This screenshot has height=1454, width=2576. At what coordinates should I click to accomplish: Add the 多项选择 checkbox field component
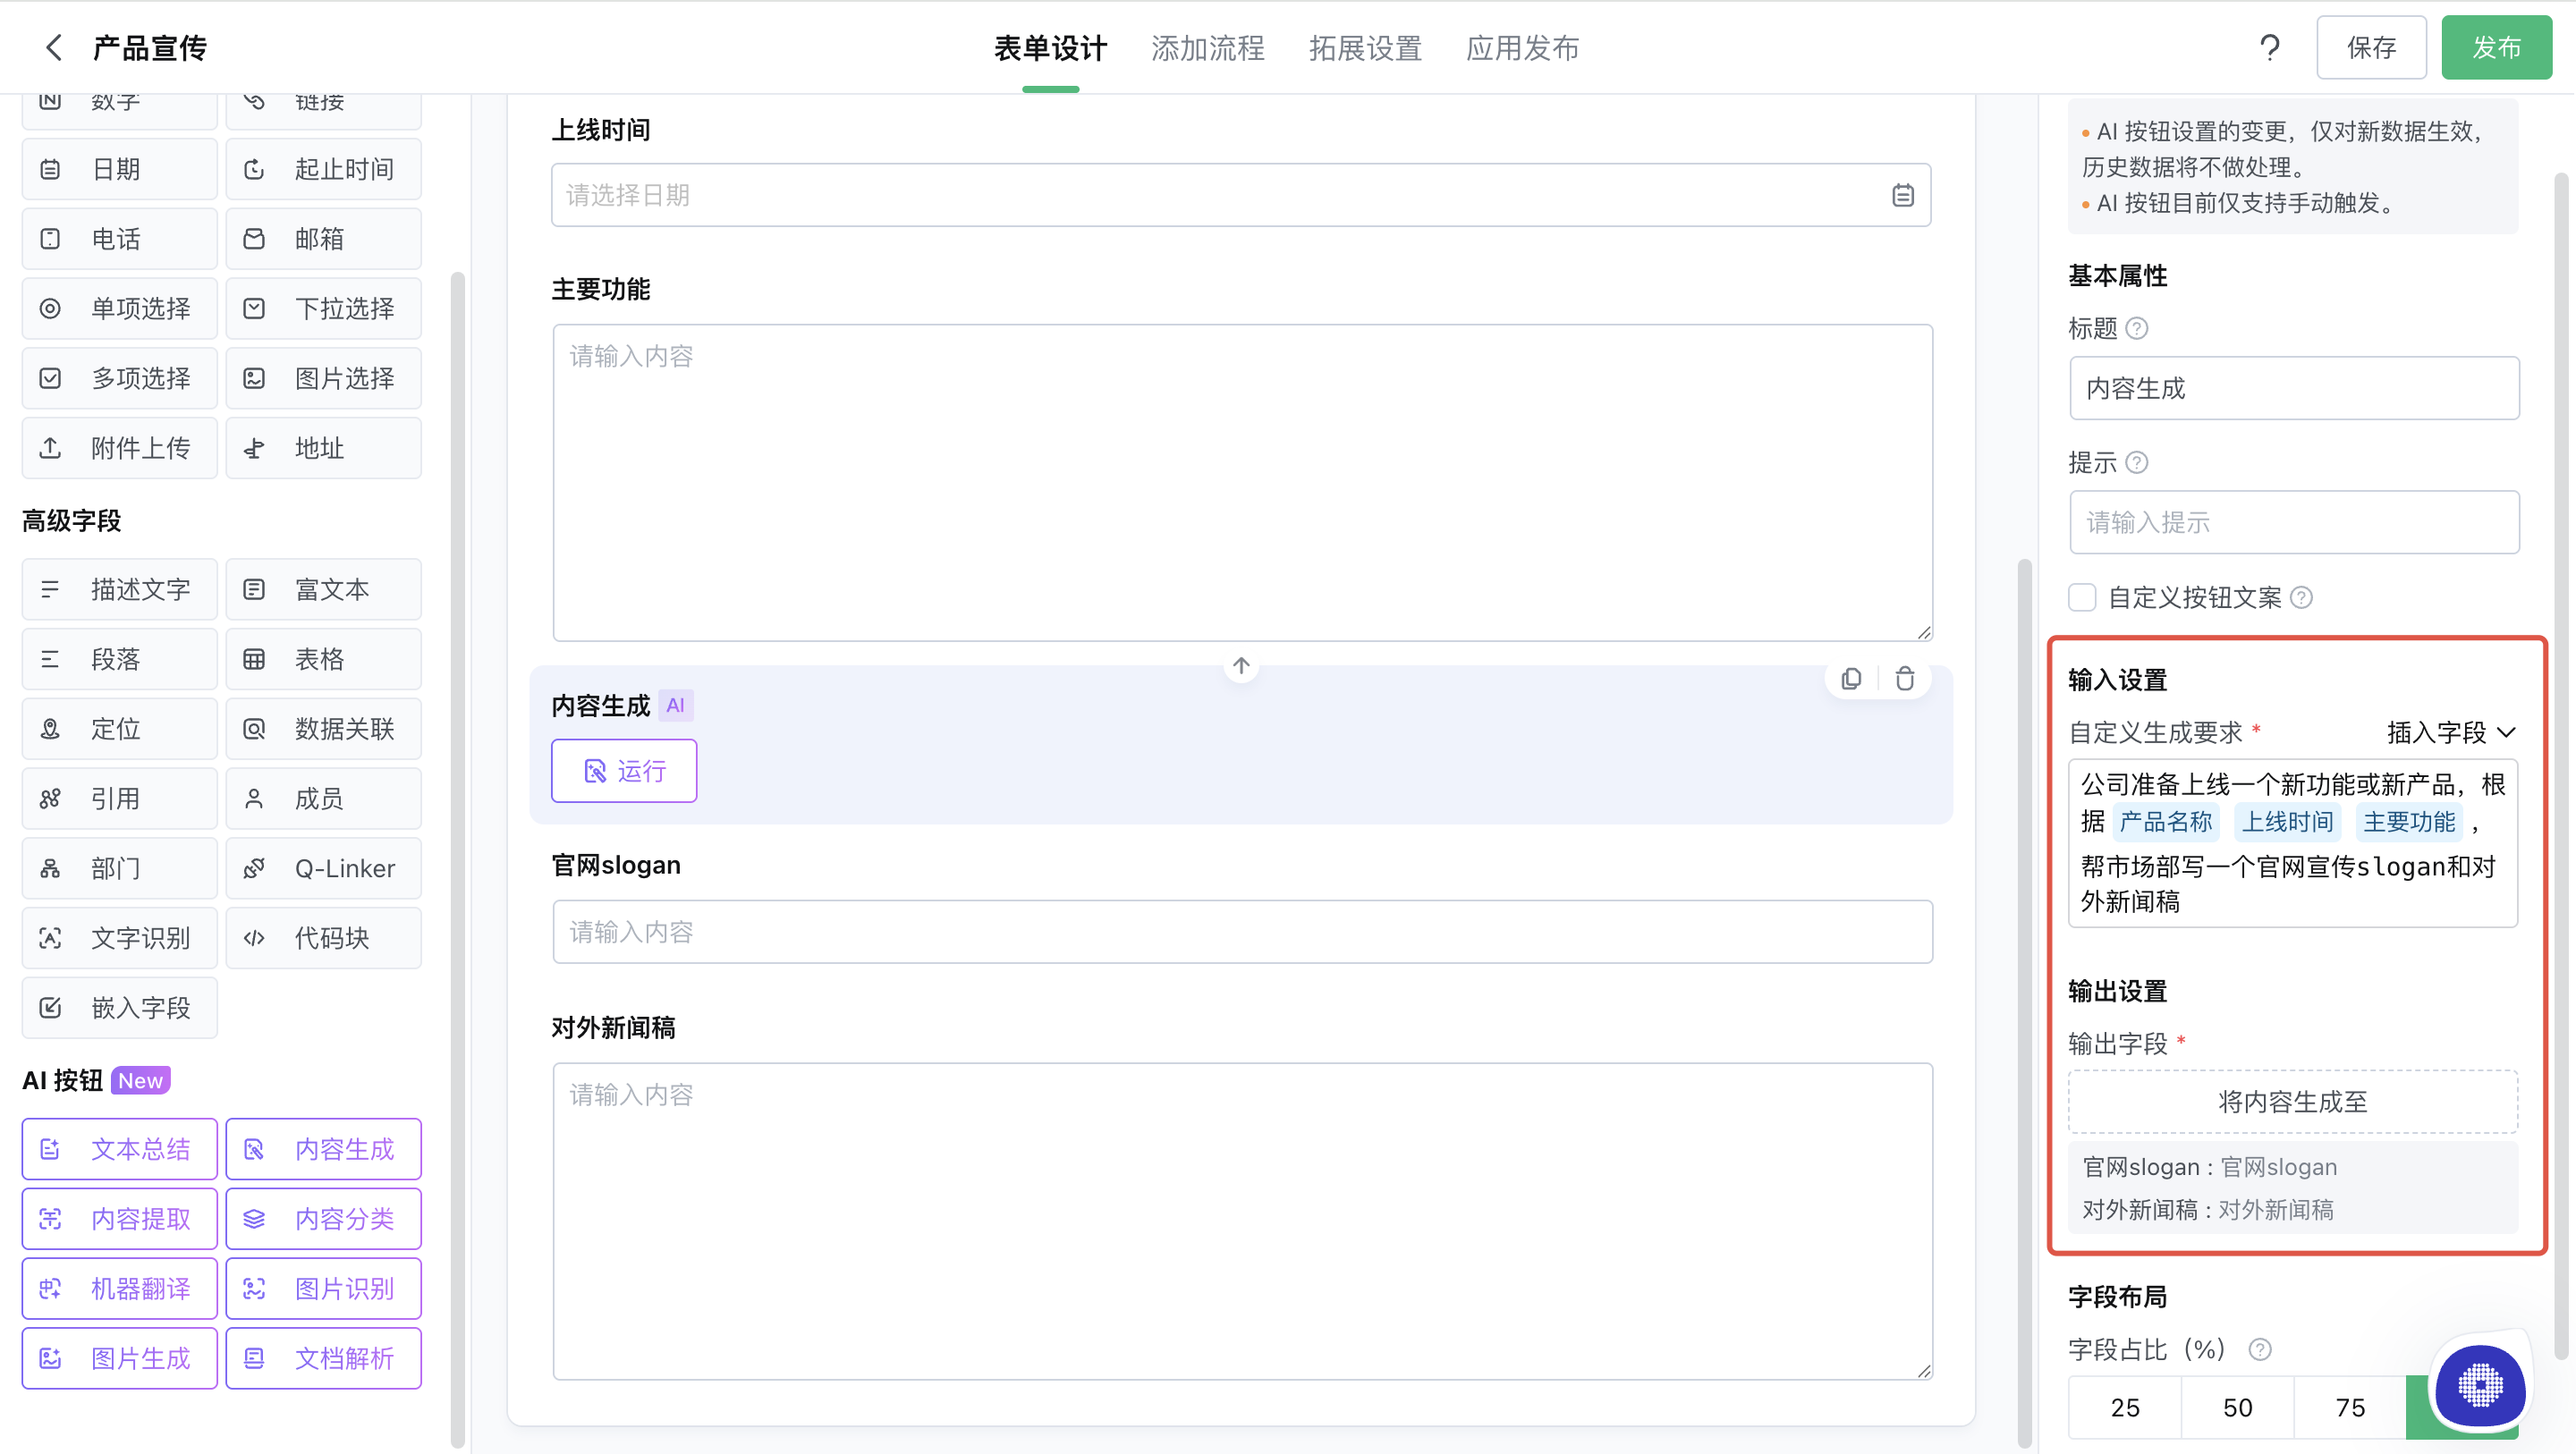[119, 378]
